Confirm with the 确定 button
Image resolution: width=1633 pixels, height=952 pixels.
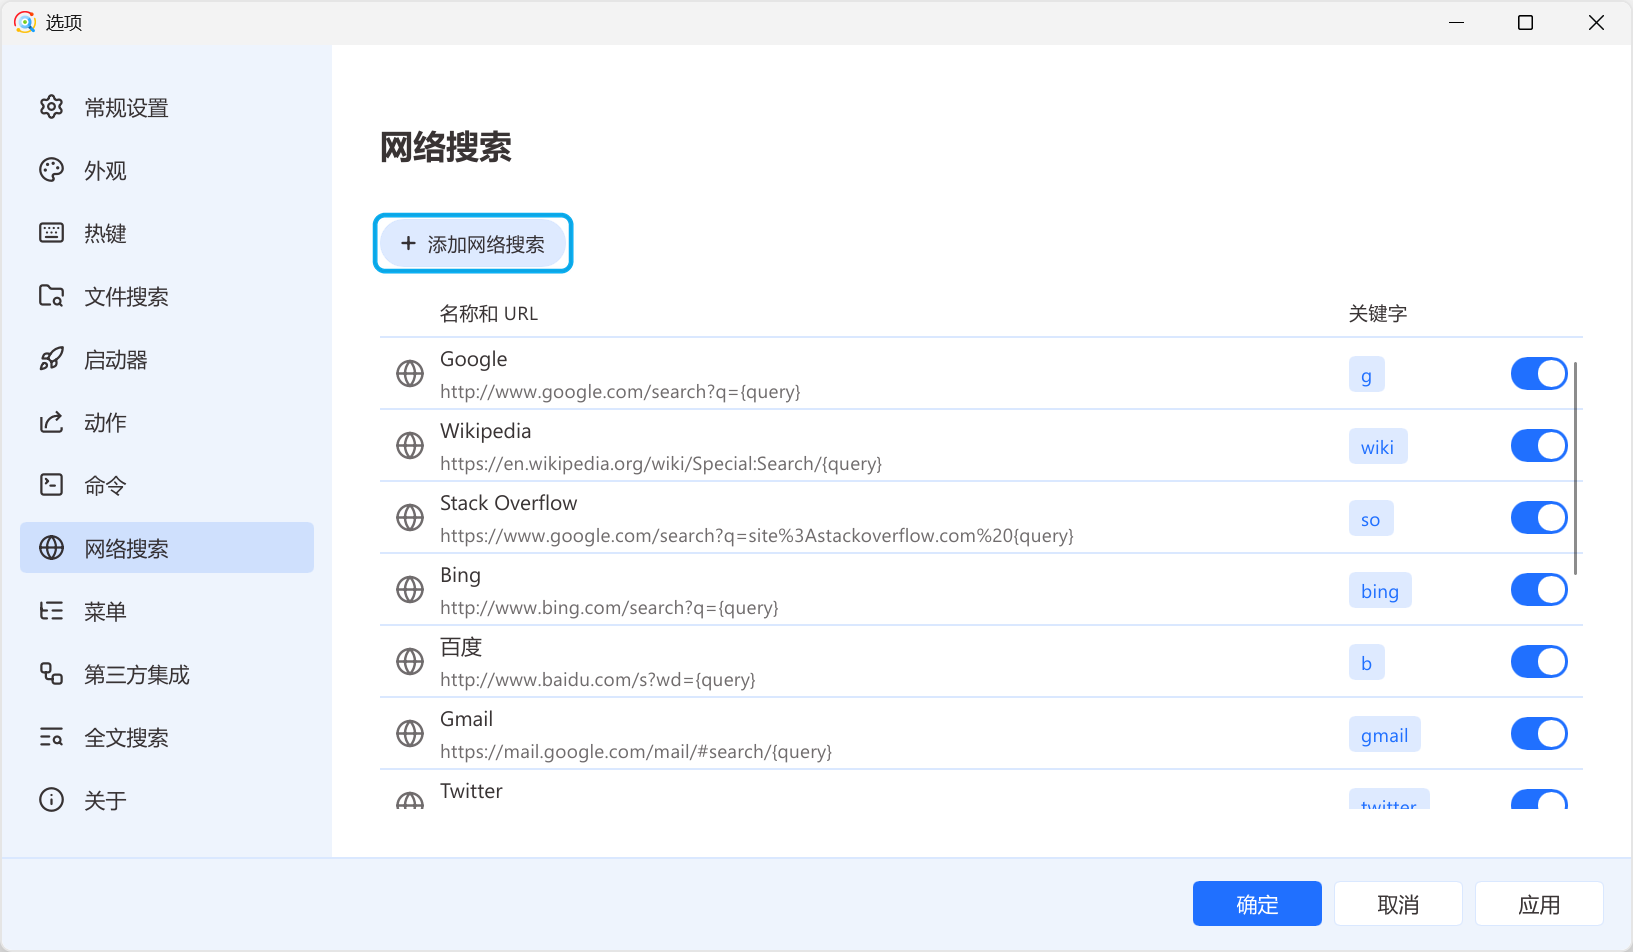point(1257,904)
